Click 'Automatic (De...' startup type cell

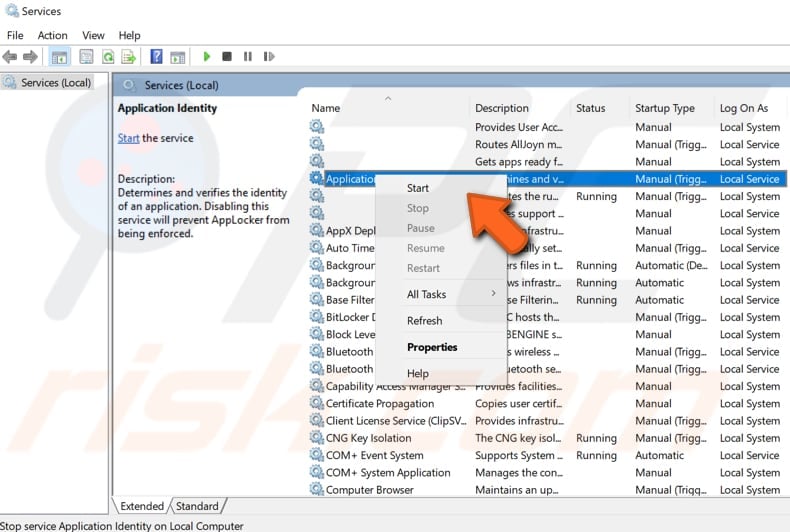click(x=671, y=265)
